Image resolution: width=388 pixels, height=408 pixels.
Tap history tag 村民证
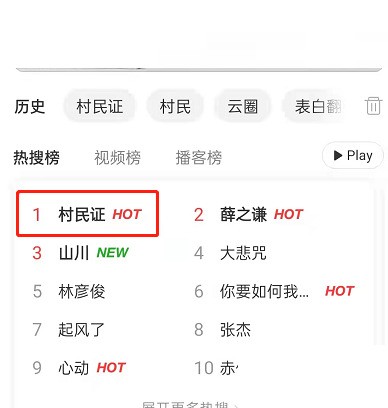99,107
